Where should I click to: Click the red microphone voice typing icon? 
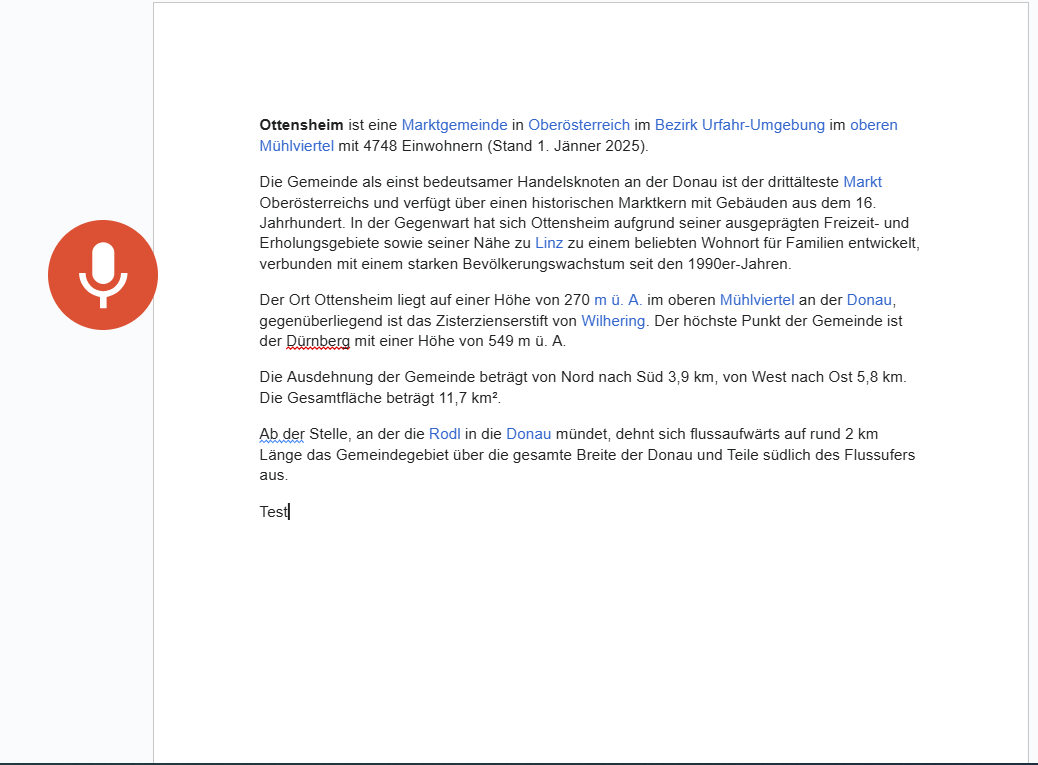tap(103, 274)
